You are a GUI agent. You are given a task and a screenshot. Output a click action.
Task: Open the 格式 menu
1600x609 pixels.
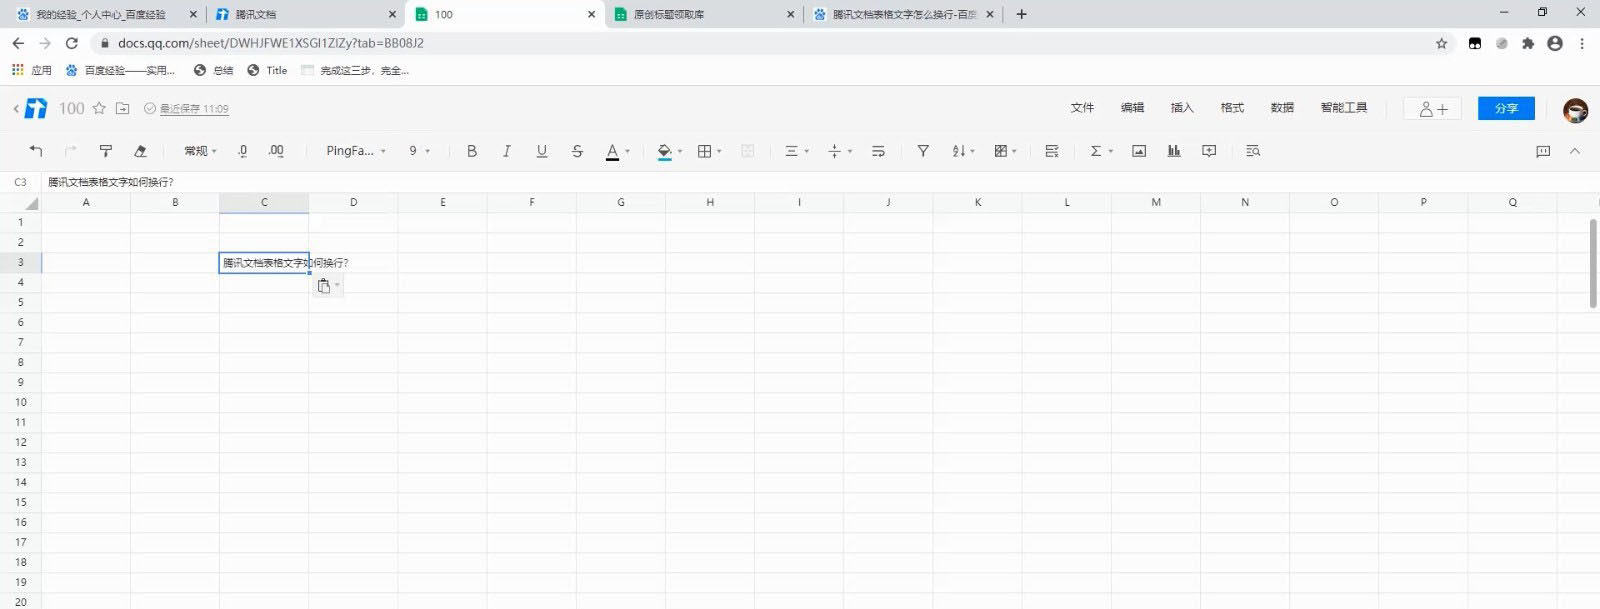(1232, 108)
